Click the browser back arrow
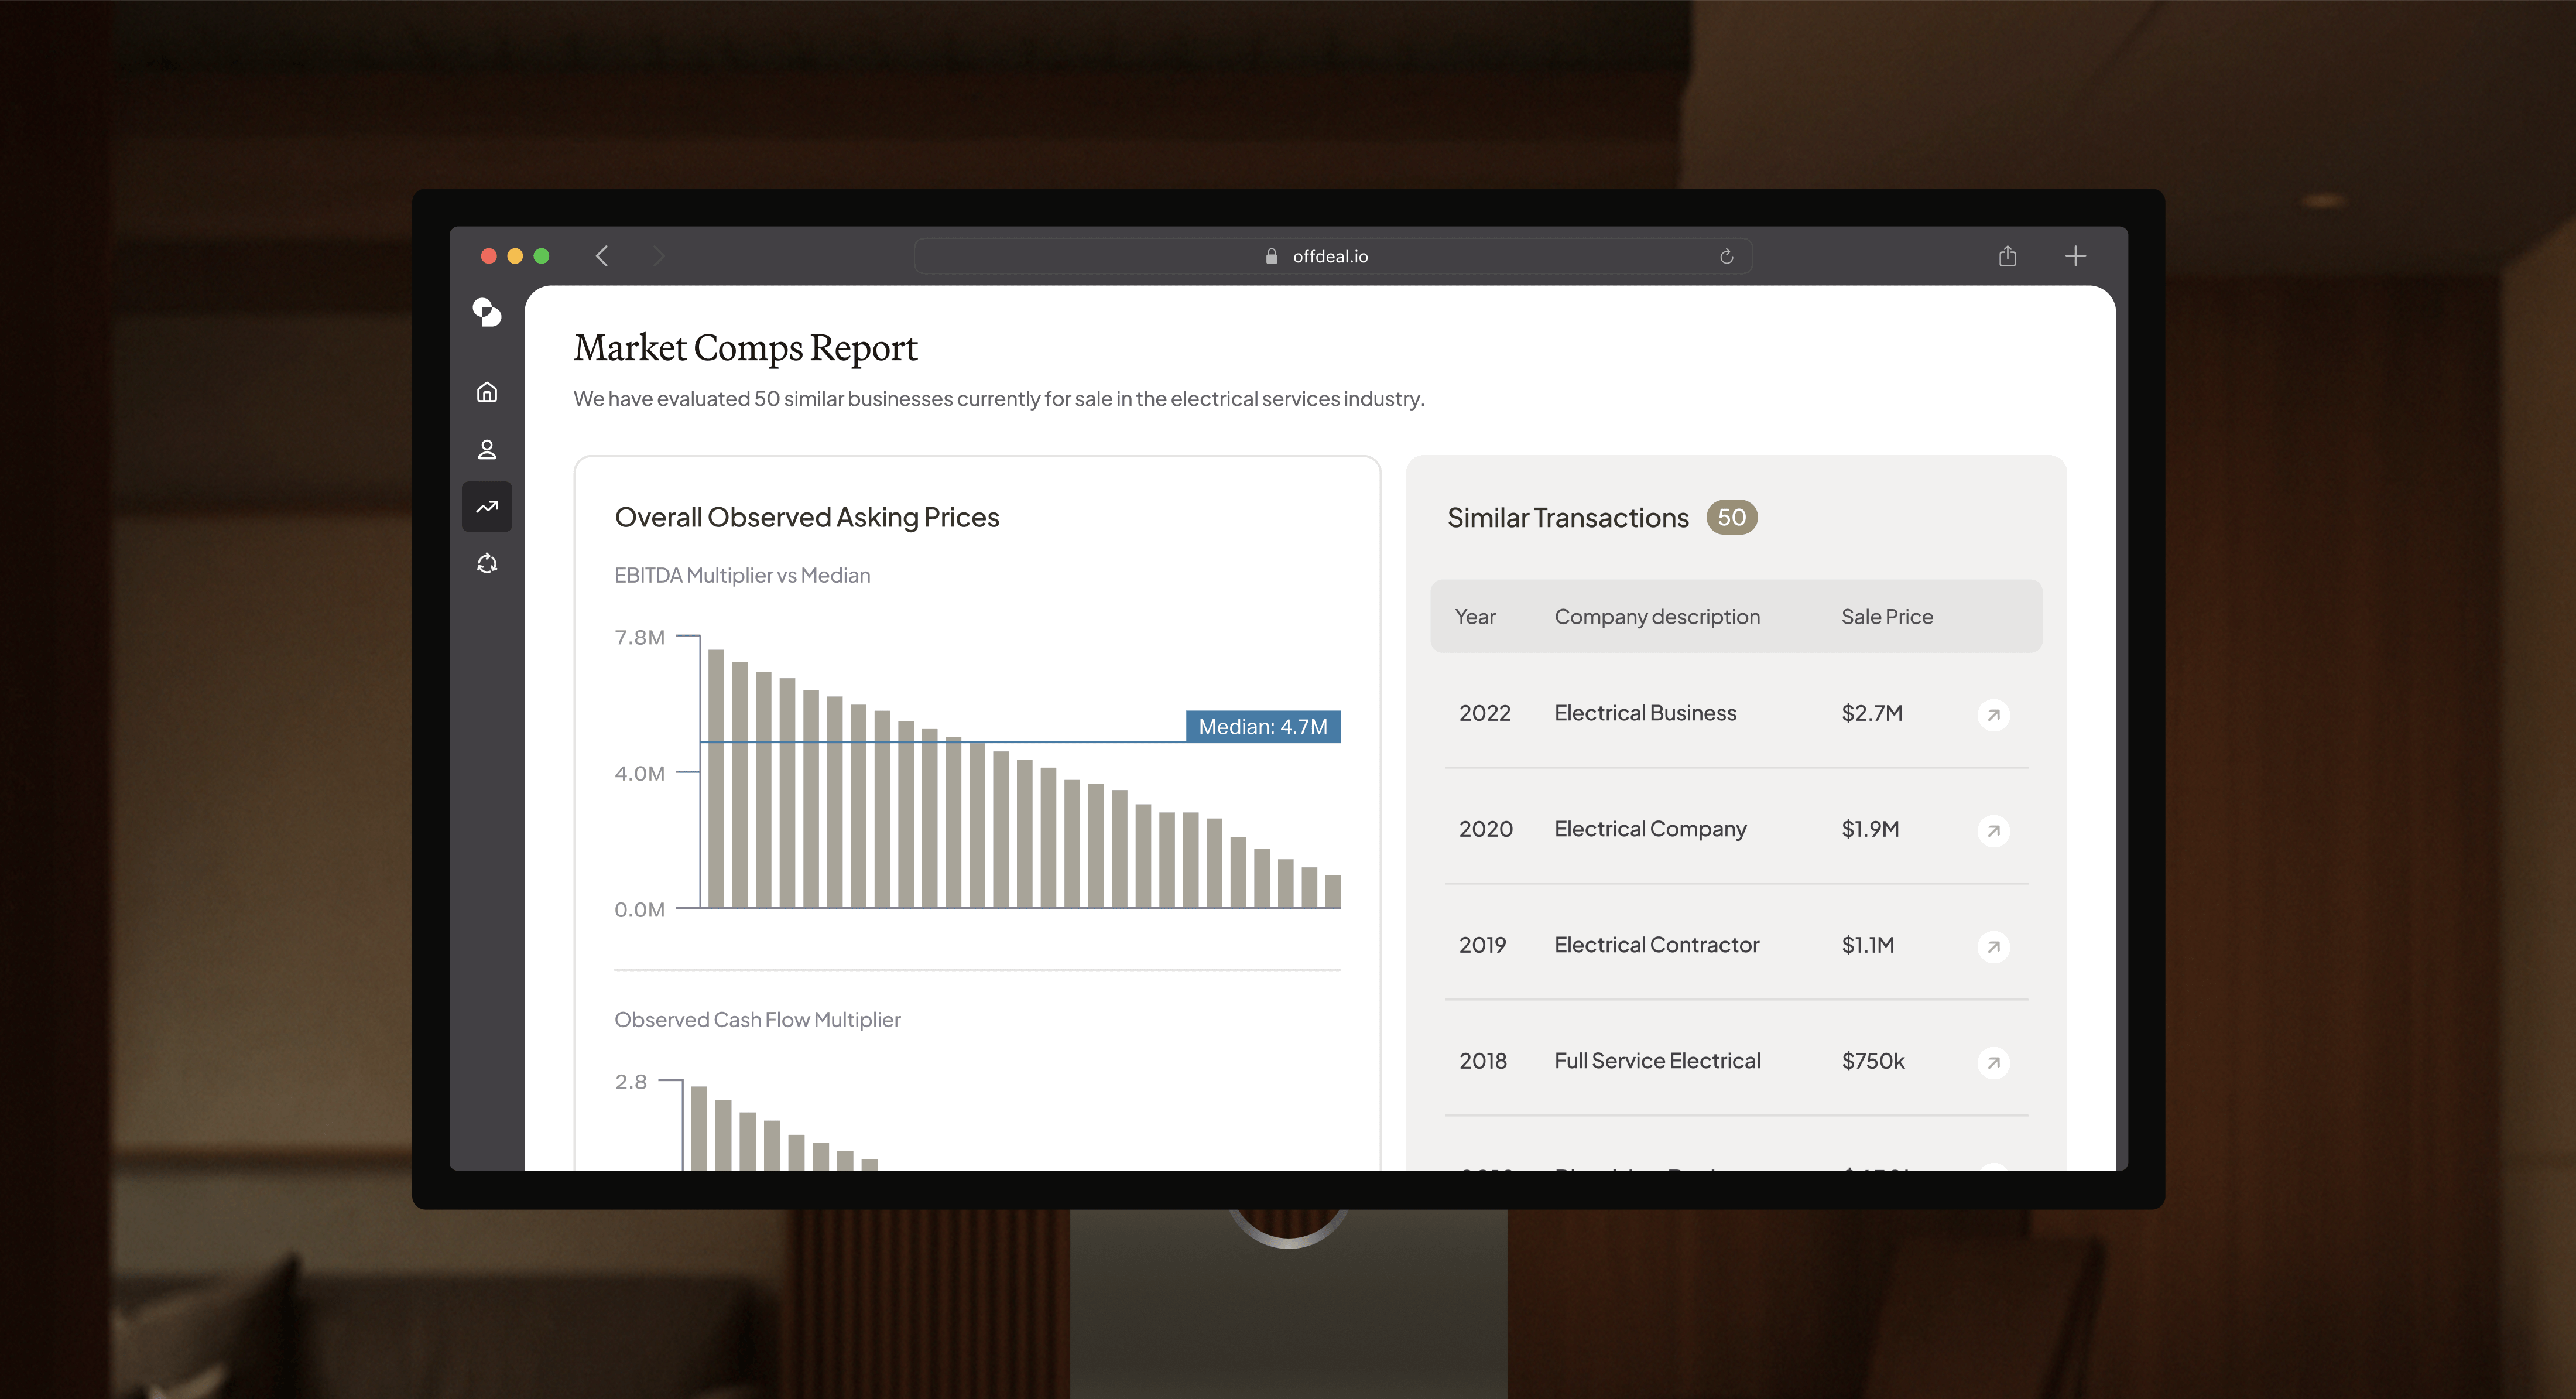The image size is (2576, 1399). click(x=602, y=256)
